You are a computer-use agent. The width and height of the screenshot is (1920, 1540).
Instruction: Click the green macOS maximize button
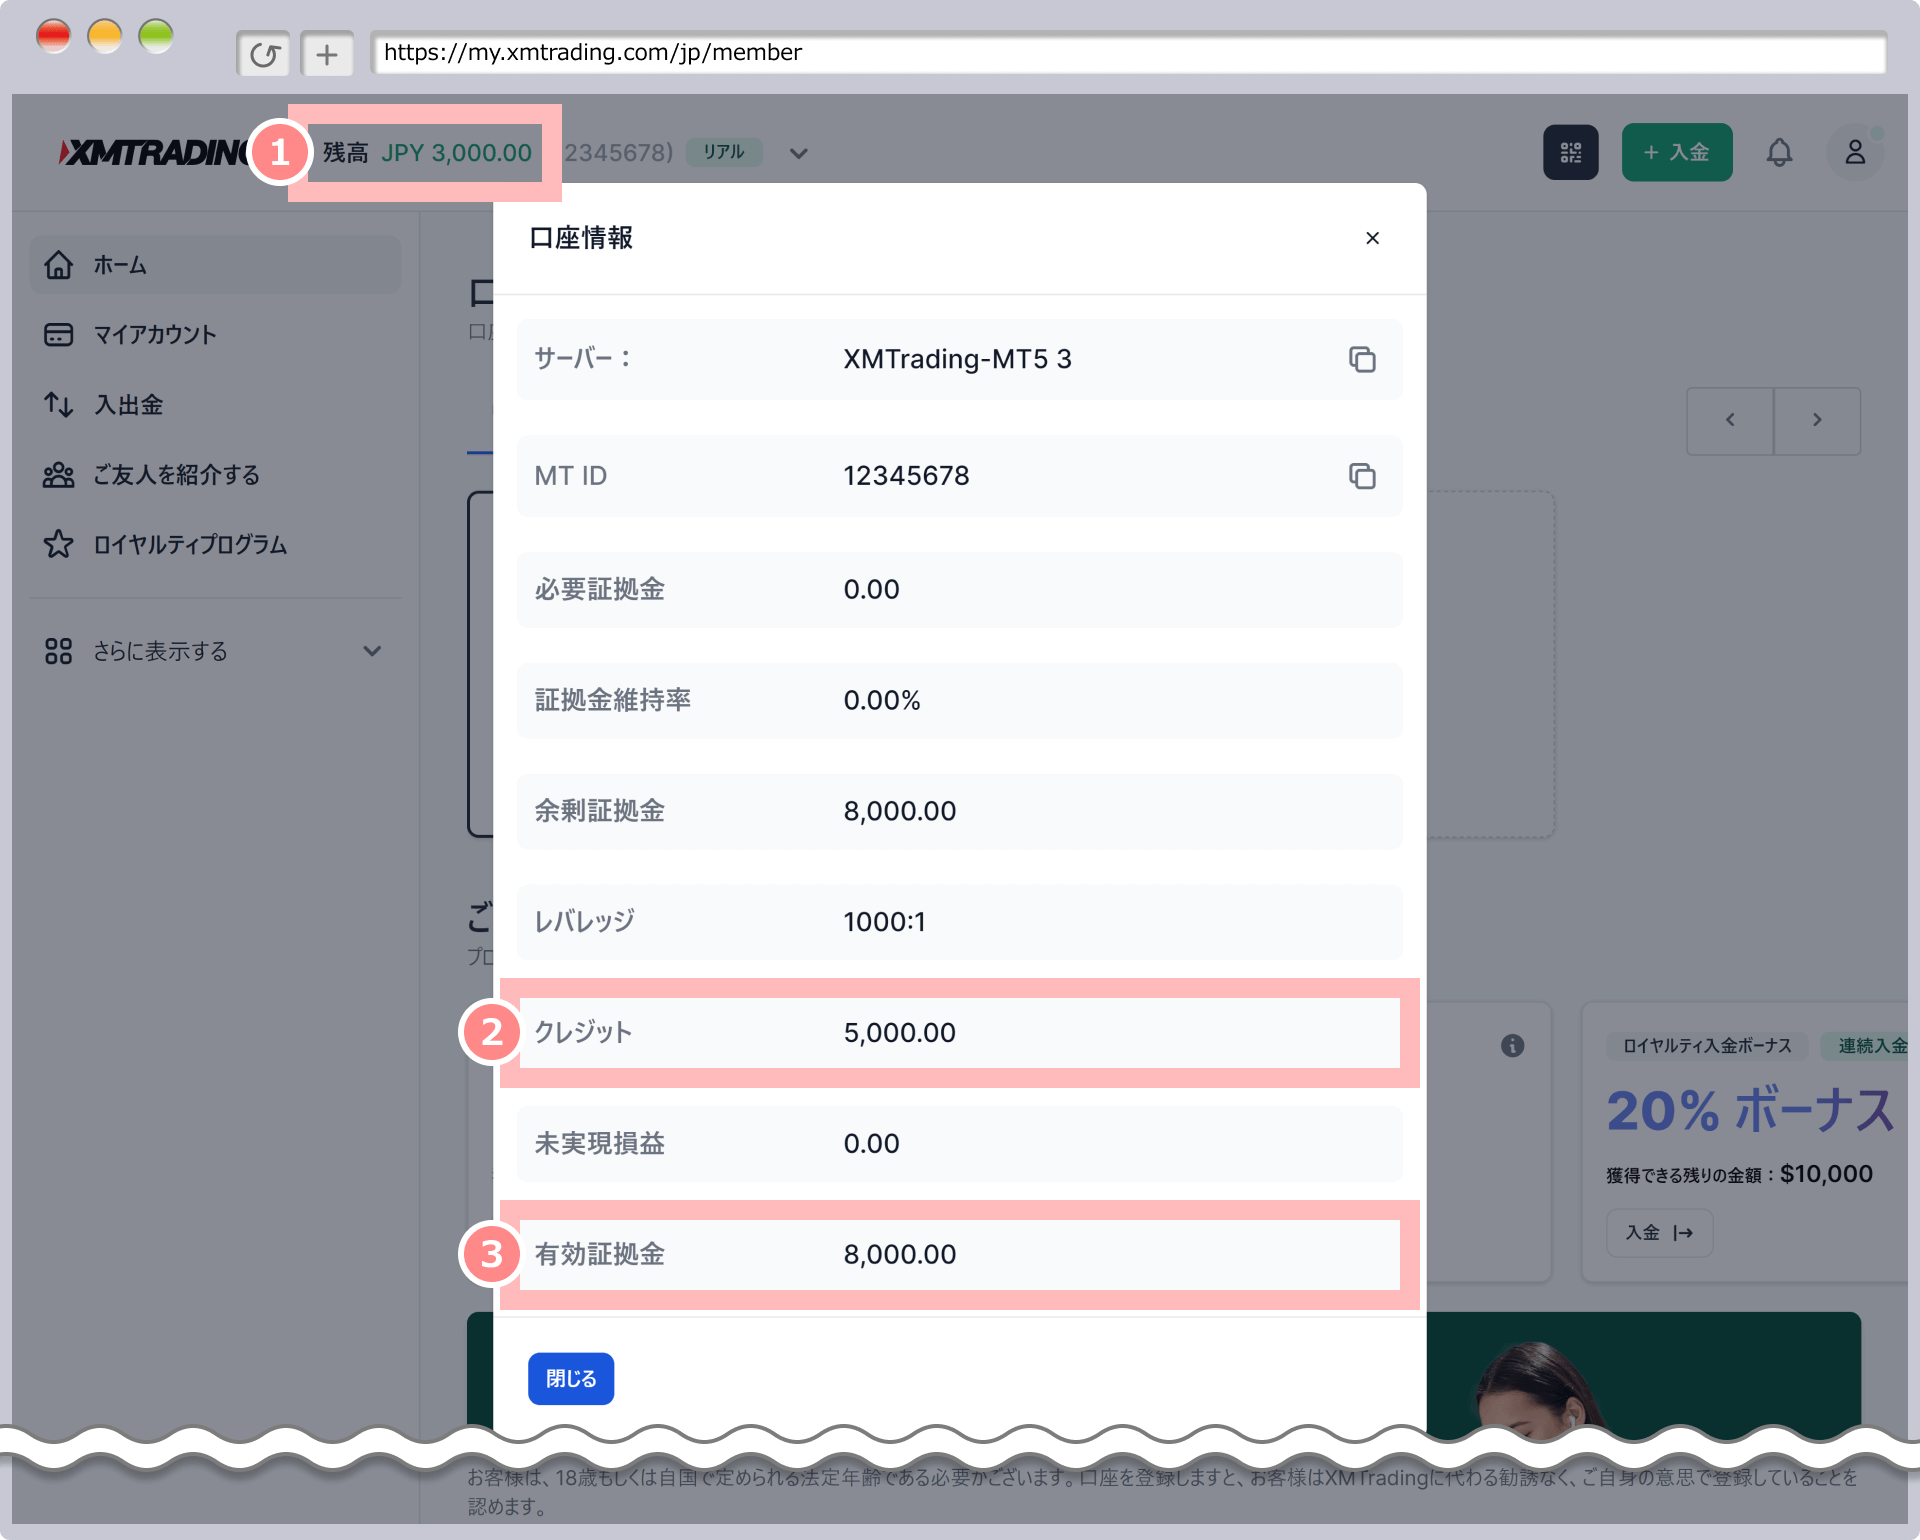click(156, 36)
